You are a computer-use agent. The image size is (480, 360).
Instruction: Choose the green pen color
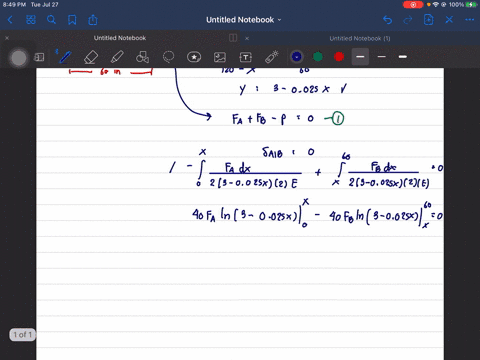[x=318, y=57]
